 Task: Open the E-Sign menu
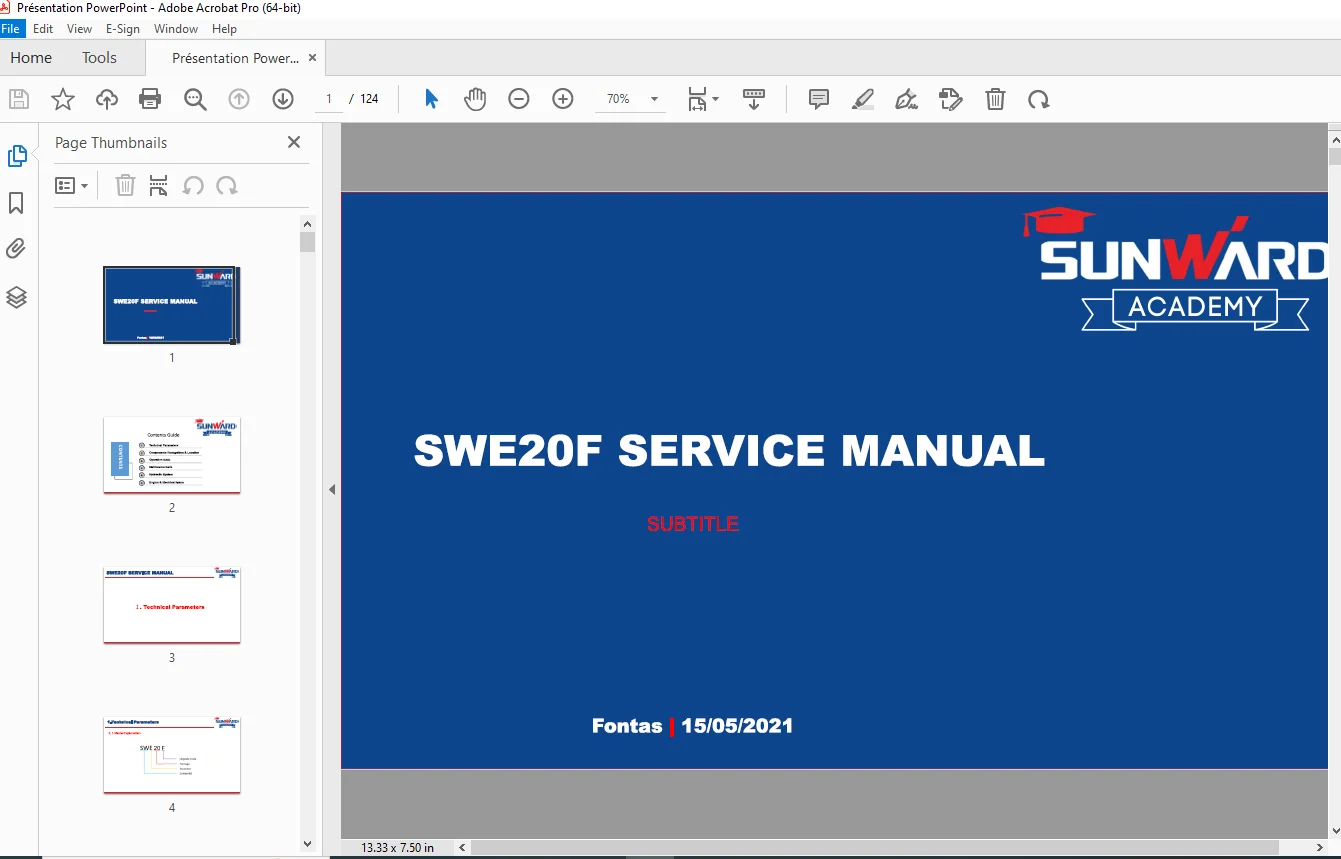point(123,29)
